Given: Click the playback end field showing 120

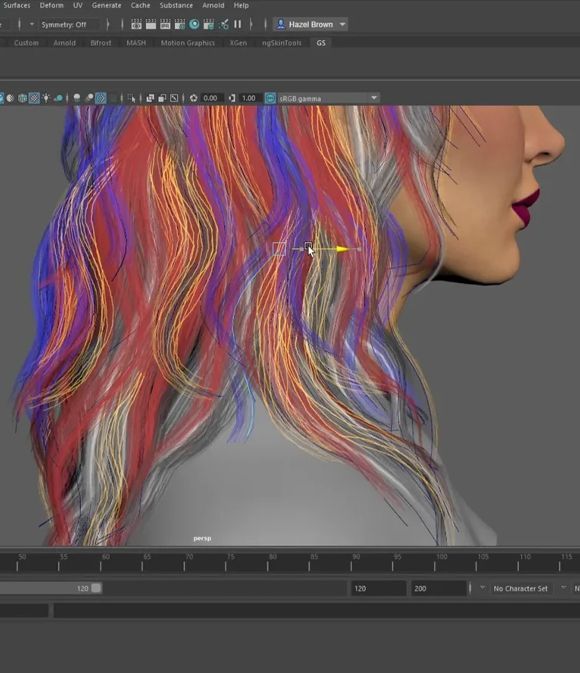Looking at the screenshot, I should click(378, 588).
